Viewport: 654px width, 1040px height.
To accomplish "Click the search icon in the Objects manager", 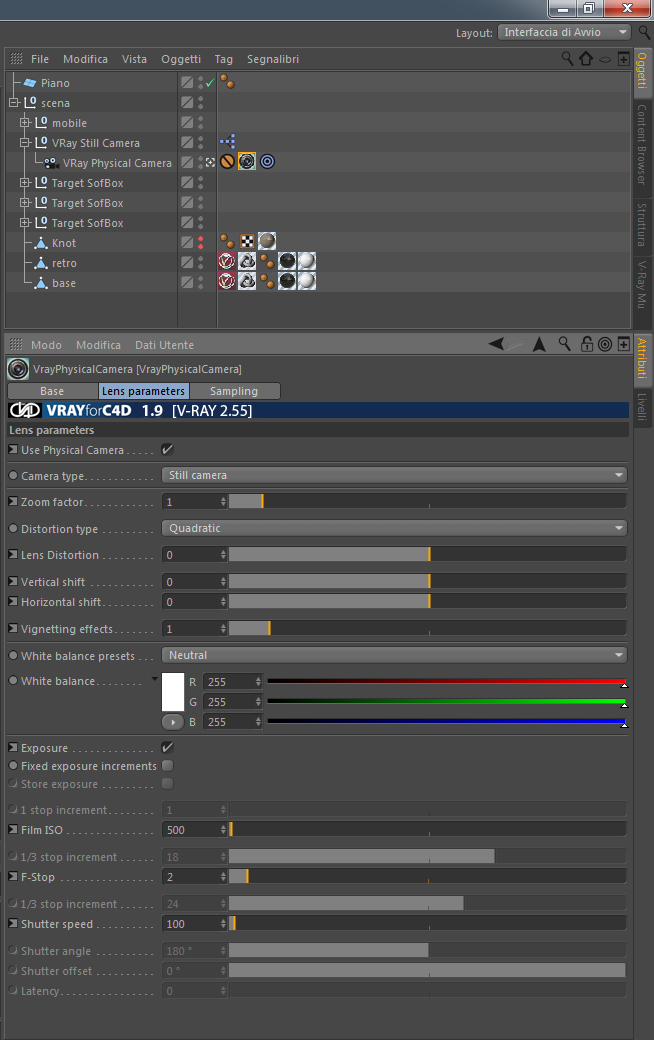I will [x=567, y=58].
